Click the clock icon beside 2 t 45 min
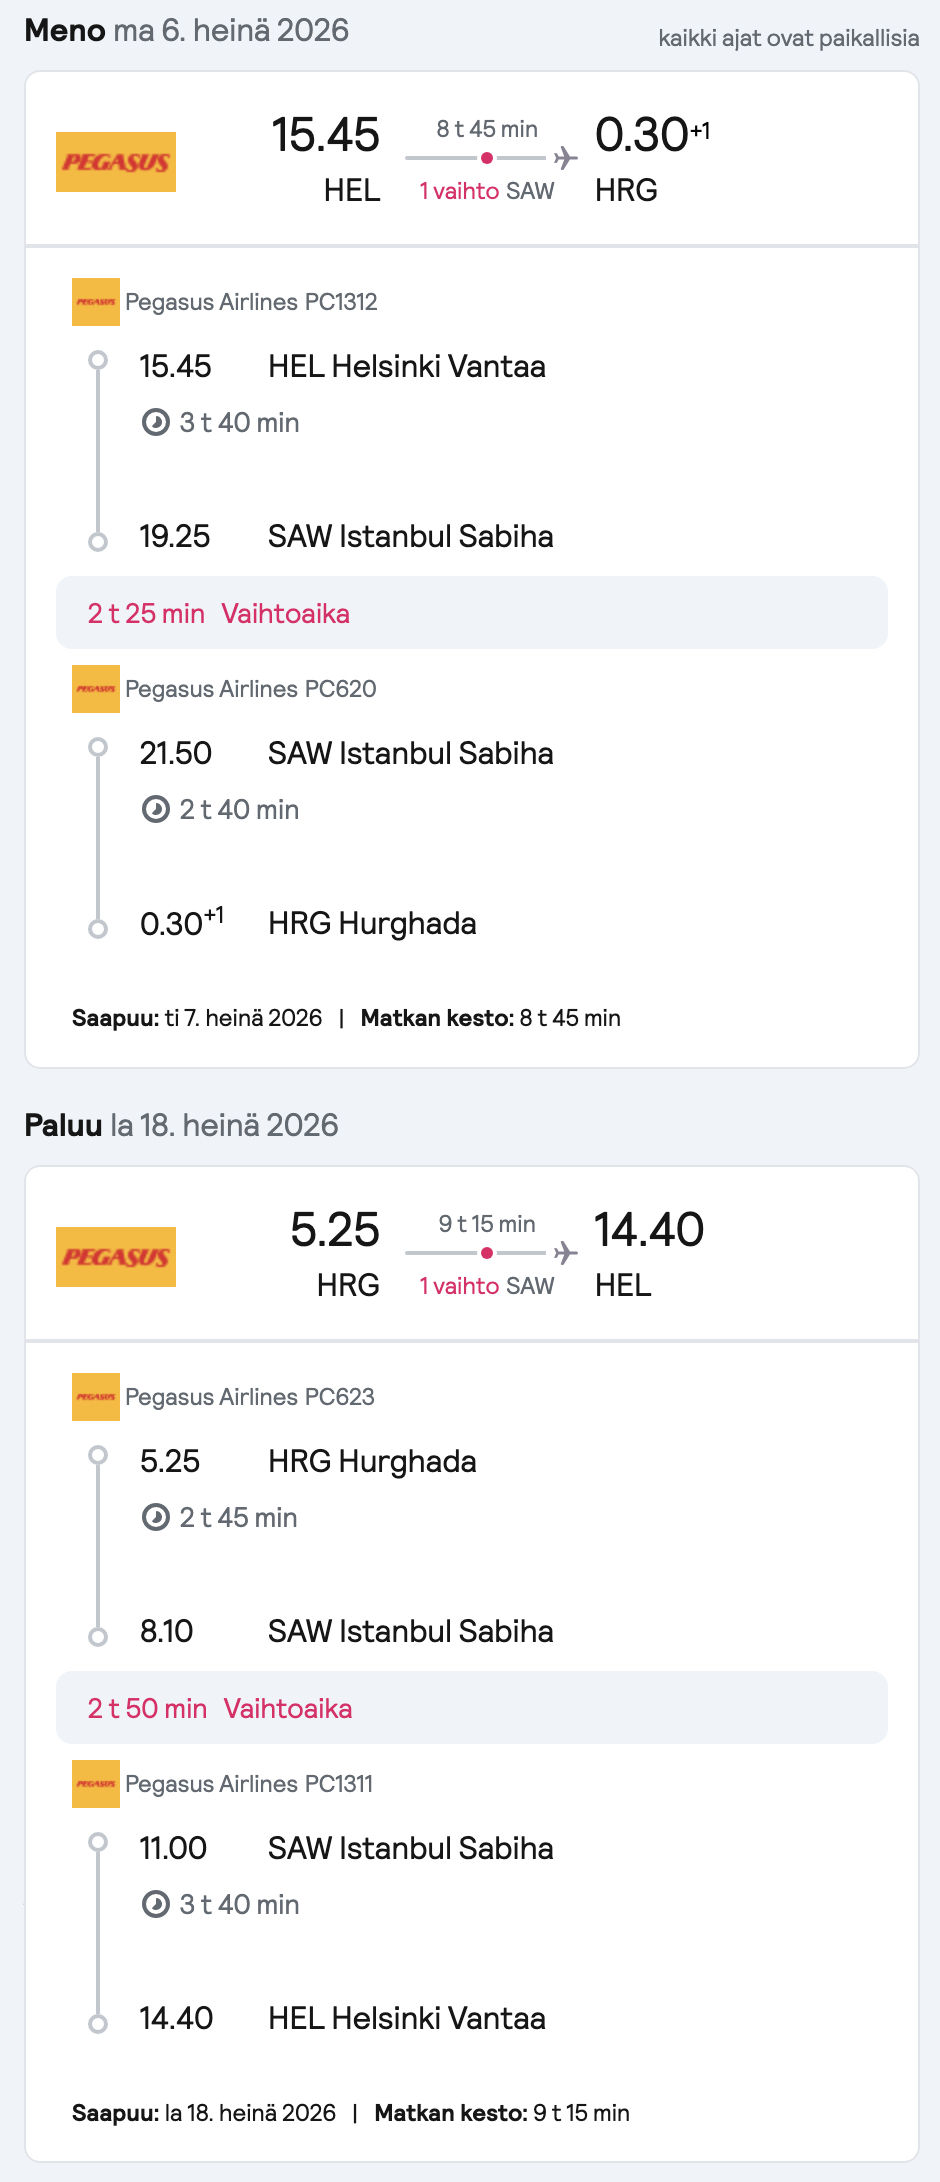Screen dimensions: 940x2182 click(x=156, y=1518)
